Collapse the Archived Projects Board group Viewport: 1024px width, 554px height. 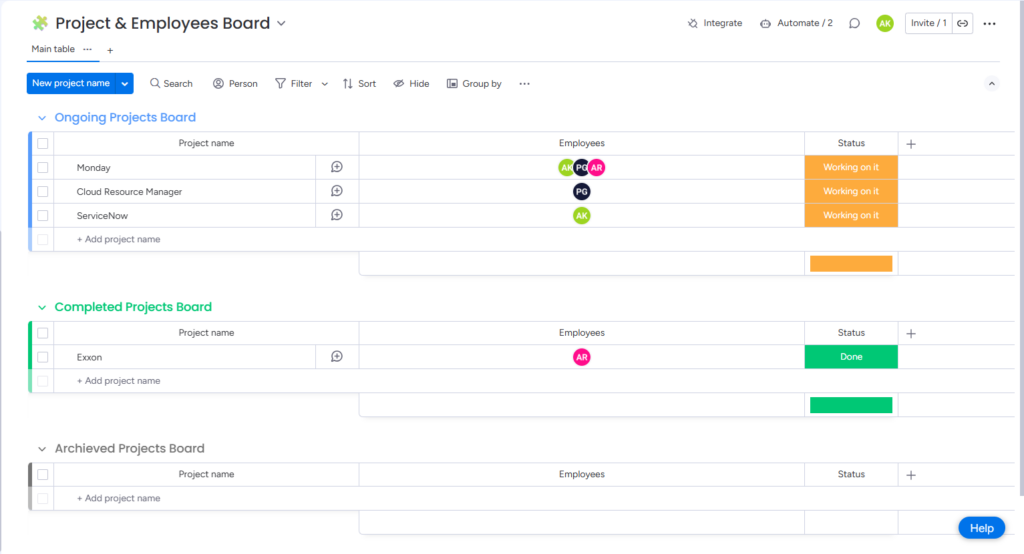point(42,449)
